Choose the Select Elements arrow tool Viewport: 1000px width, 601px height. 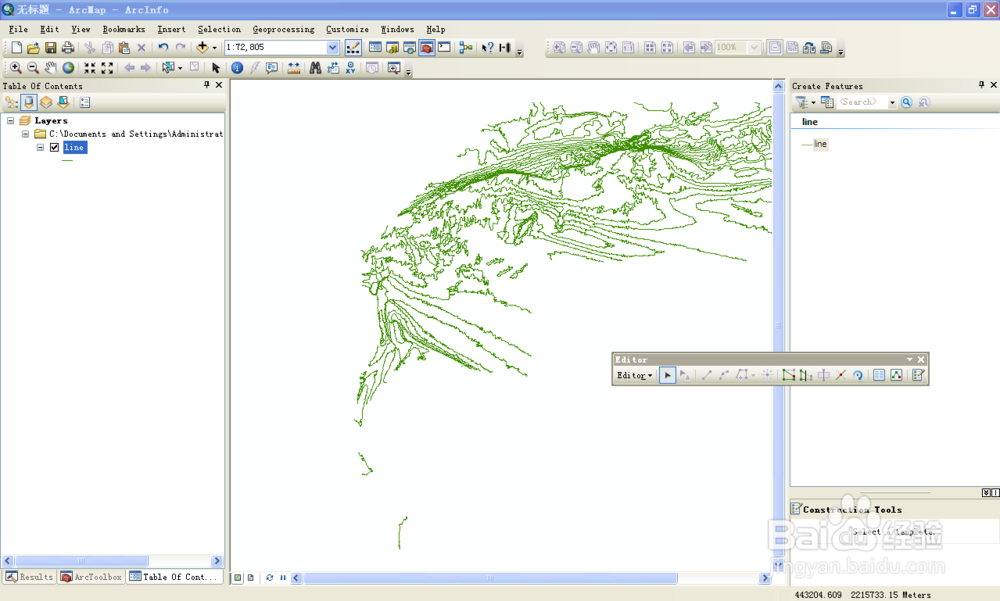click(x=216, y=68)
